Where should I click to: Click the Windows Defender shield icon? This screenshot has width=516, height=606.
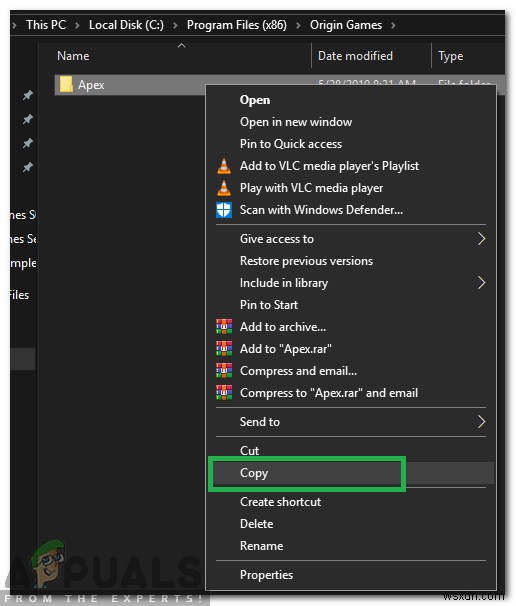pyautogui.click(x=224, y=210)
